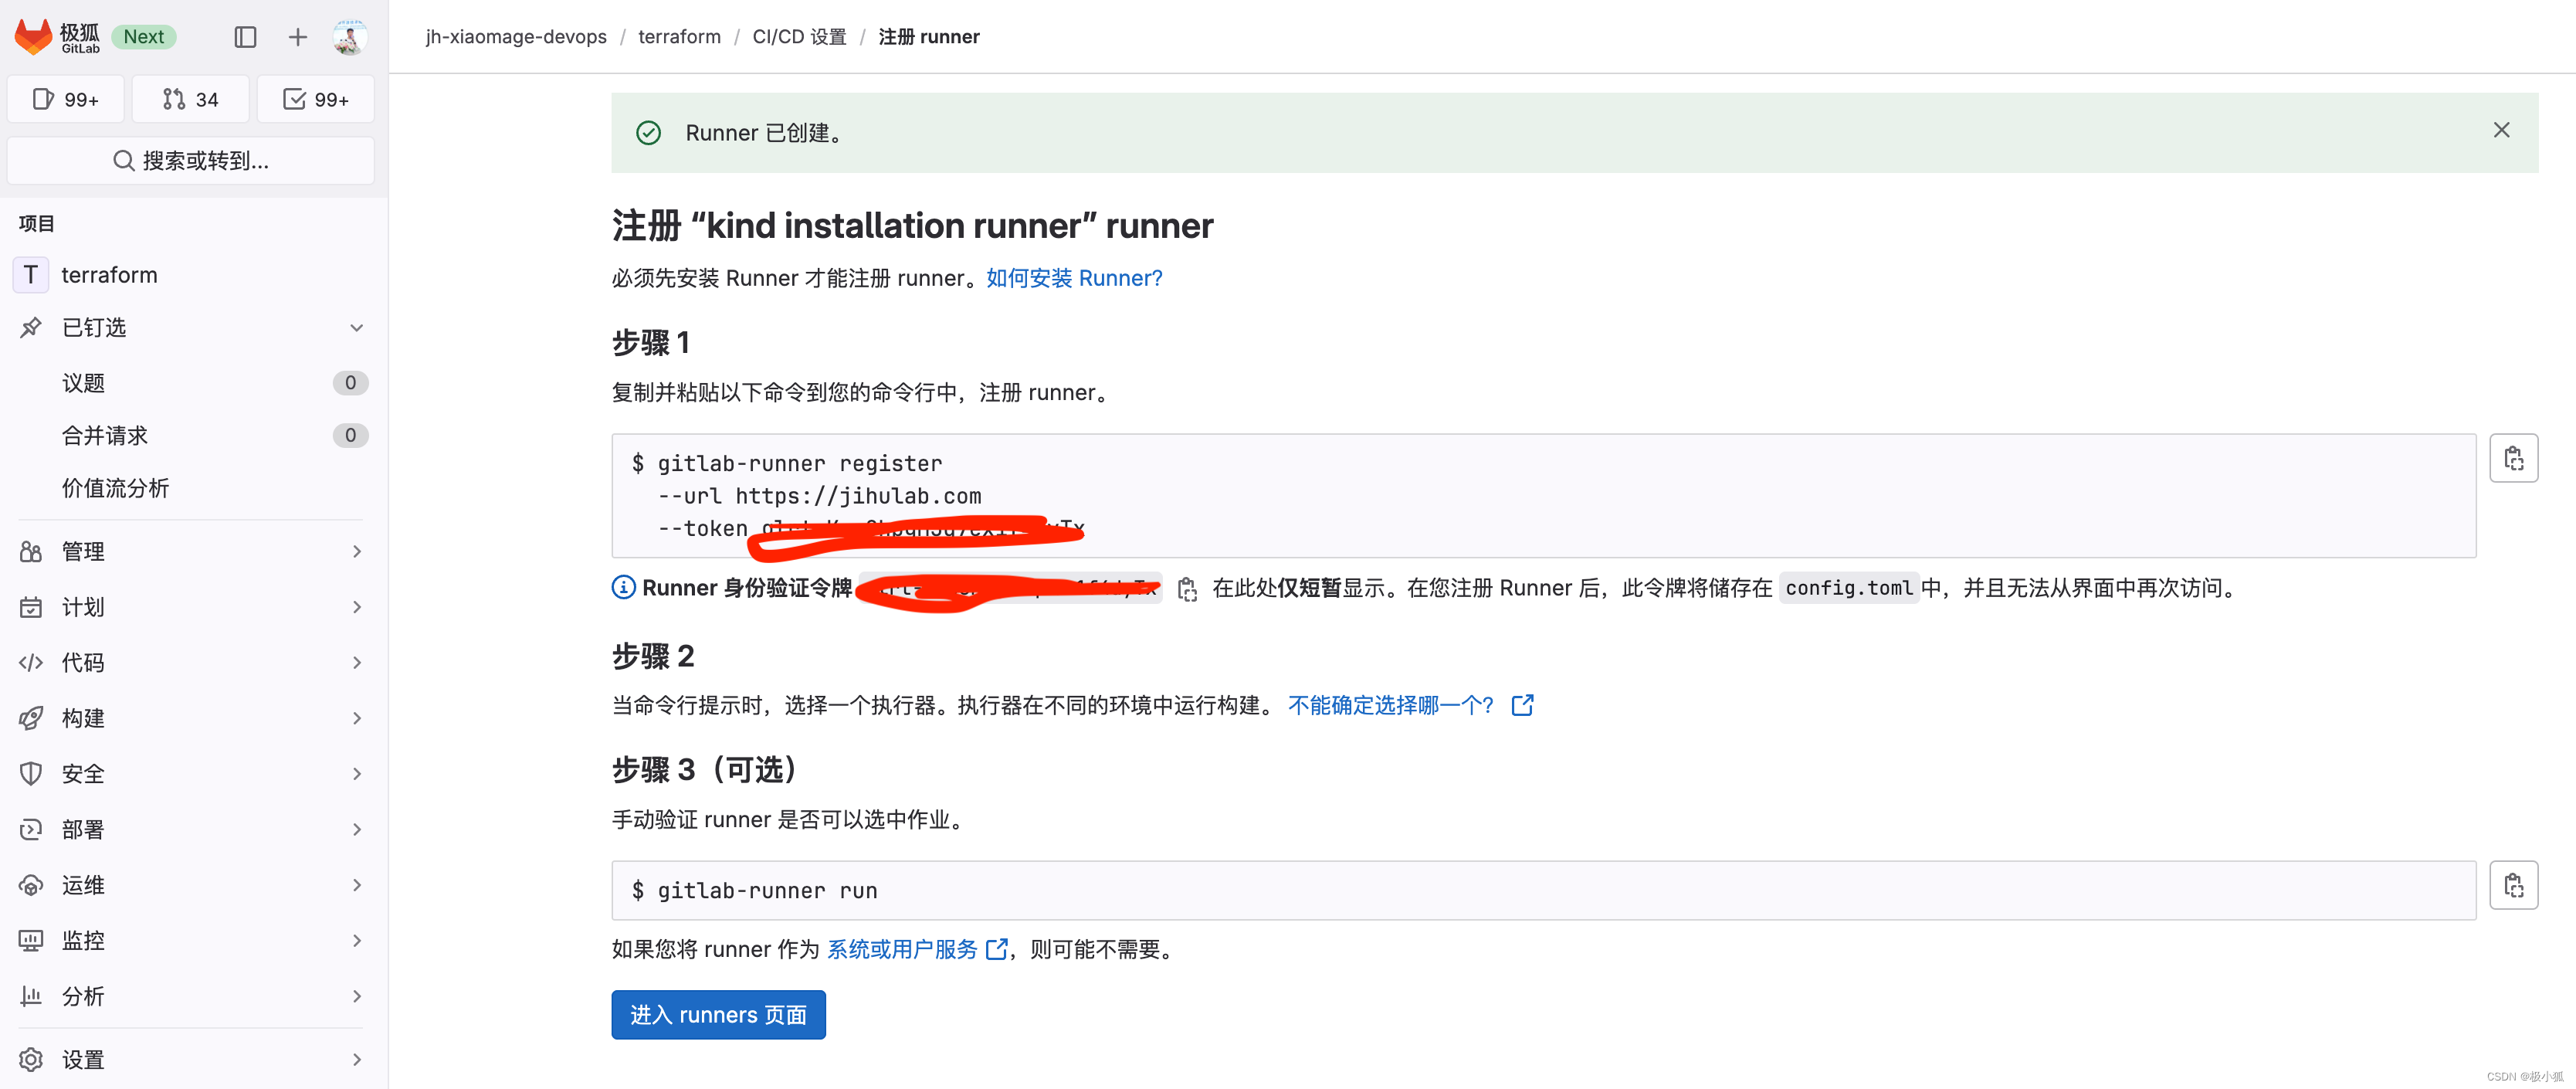
Task: Click the Monitor screen icon
Action: pos(31,940)
